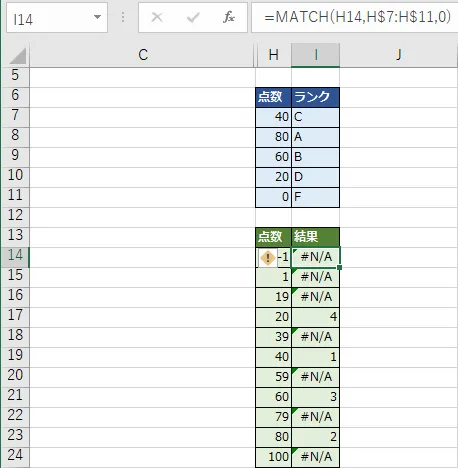Click the formula bar containing MATCH formula
The image size is (458, 468).
tap(355, 17)
